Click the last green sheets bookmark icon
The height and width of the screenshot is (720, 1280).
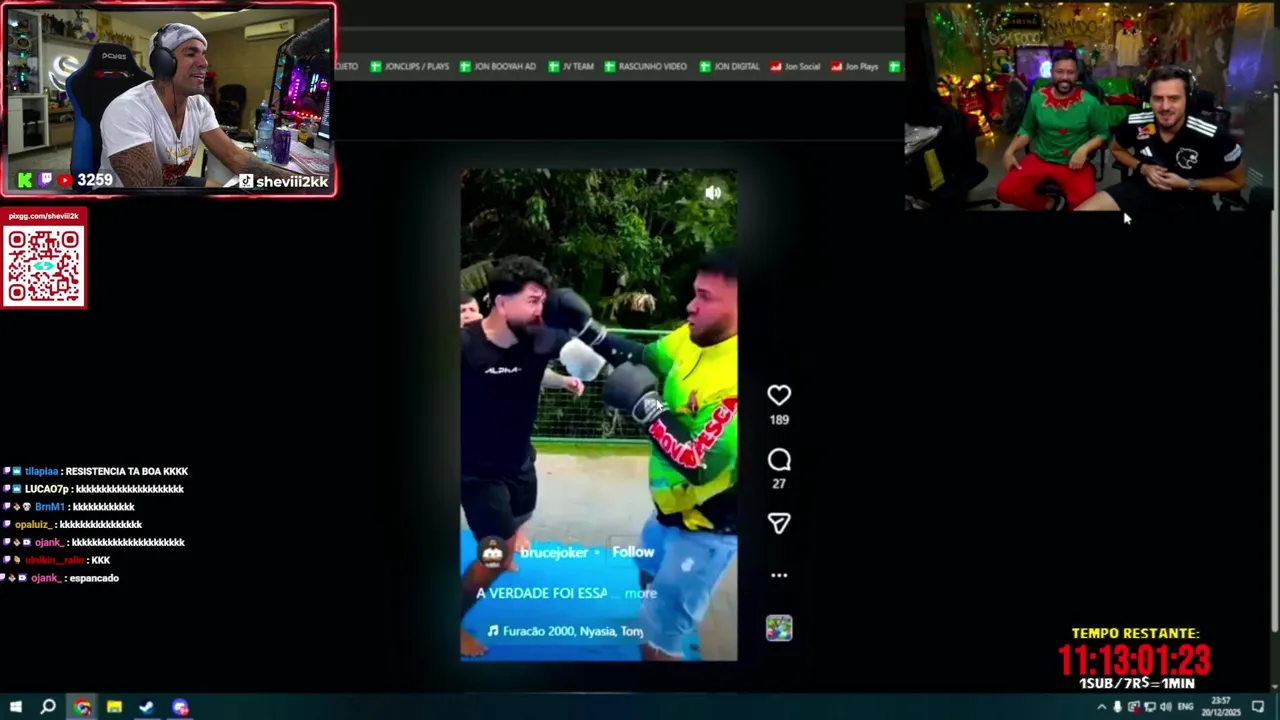[895, 66]
